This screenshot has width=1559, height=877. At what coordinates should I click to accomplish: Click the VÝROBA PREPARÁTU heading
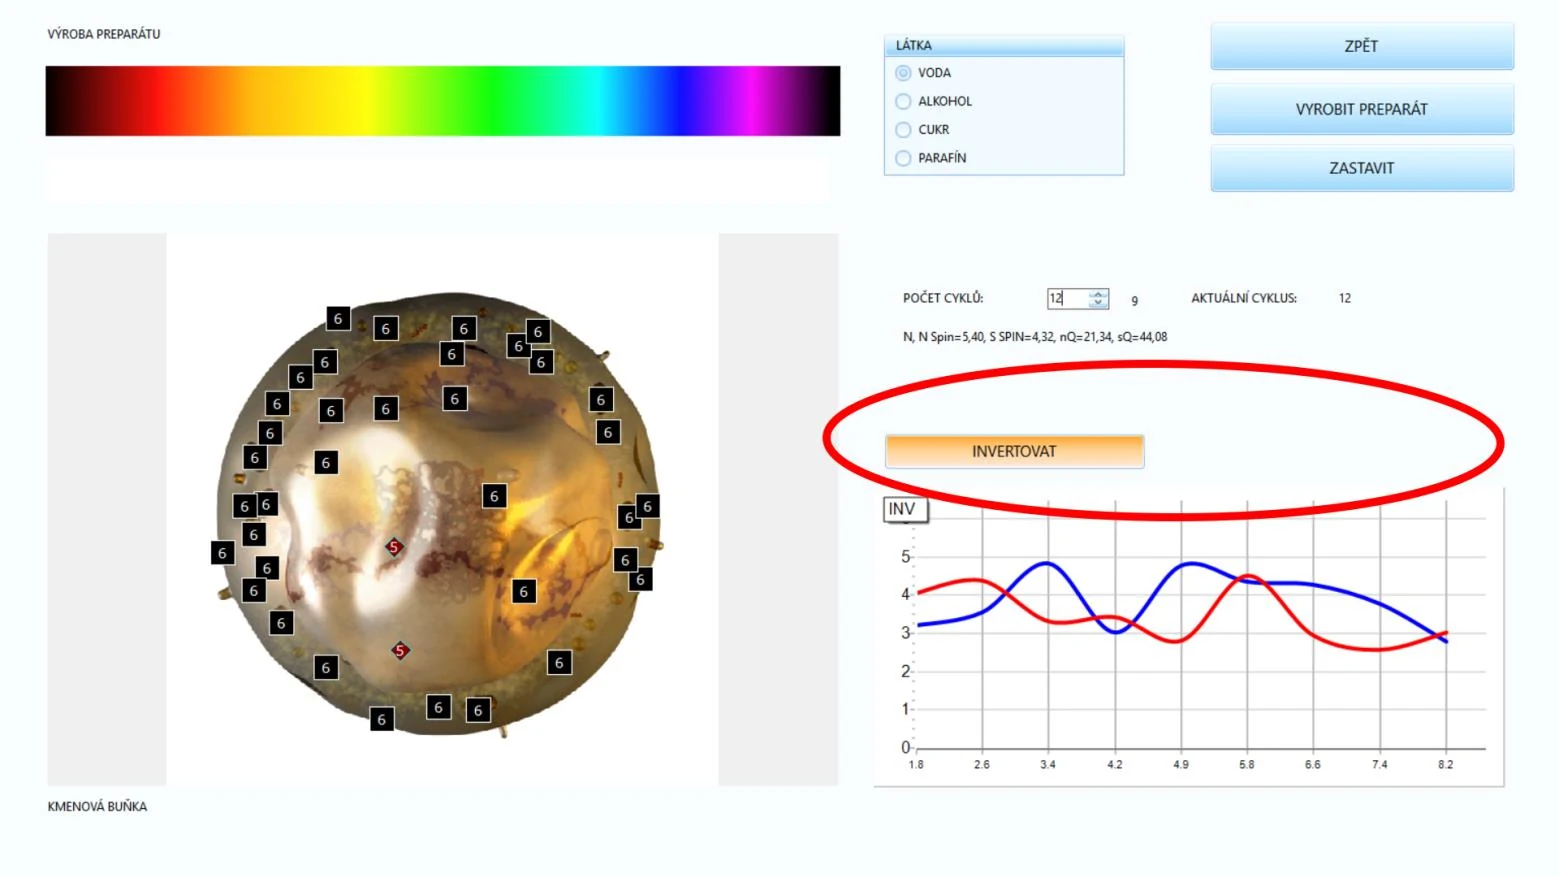[x=104, y=34]
